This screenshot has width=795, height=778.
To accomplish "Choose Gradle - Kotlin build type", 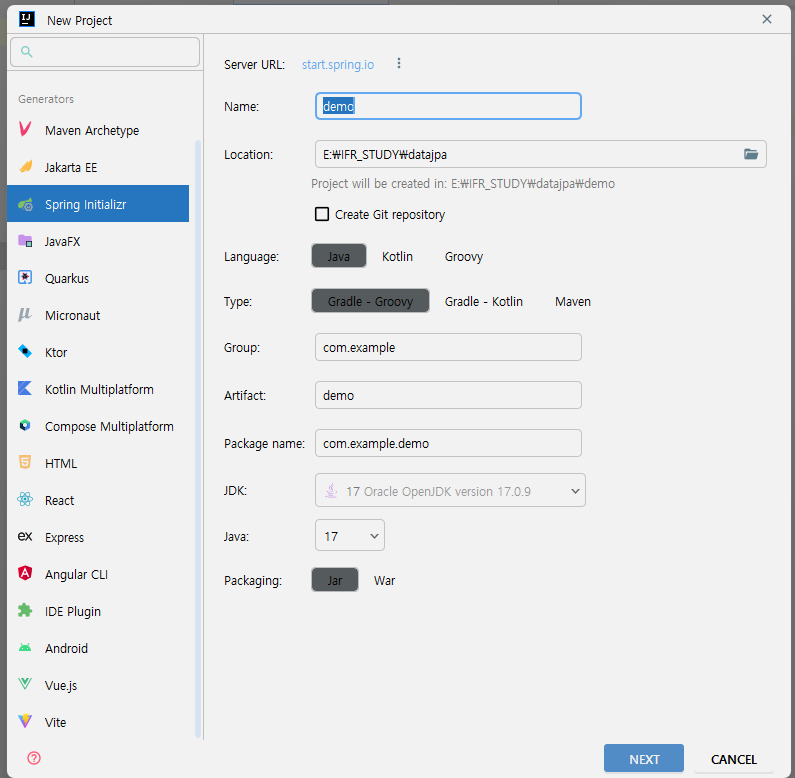I will [x=484, y=301].
